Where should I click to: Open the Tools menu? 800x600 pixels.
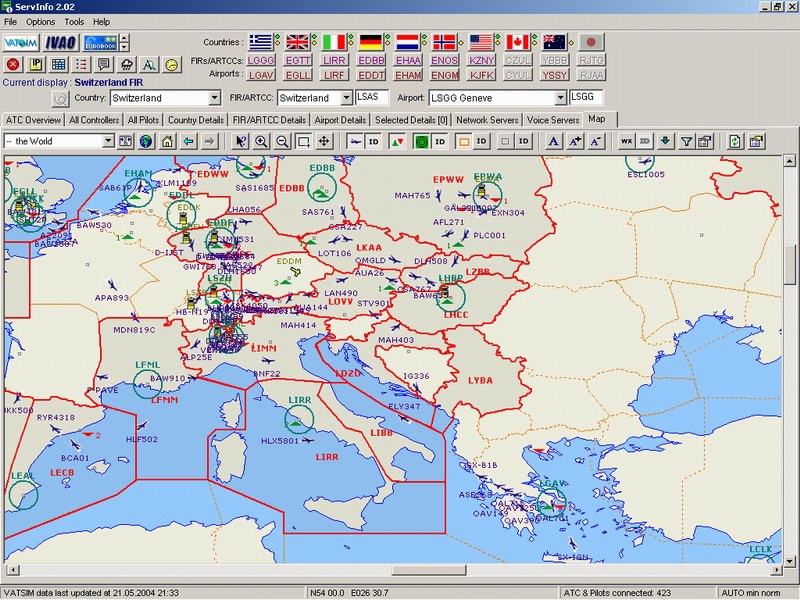[x=74, y=21]
